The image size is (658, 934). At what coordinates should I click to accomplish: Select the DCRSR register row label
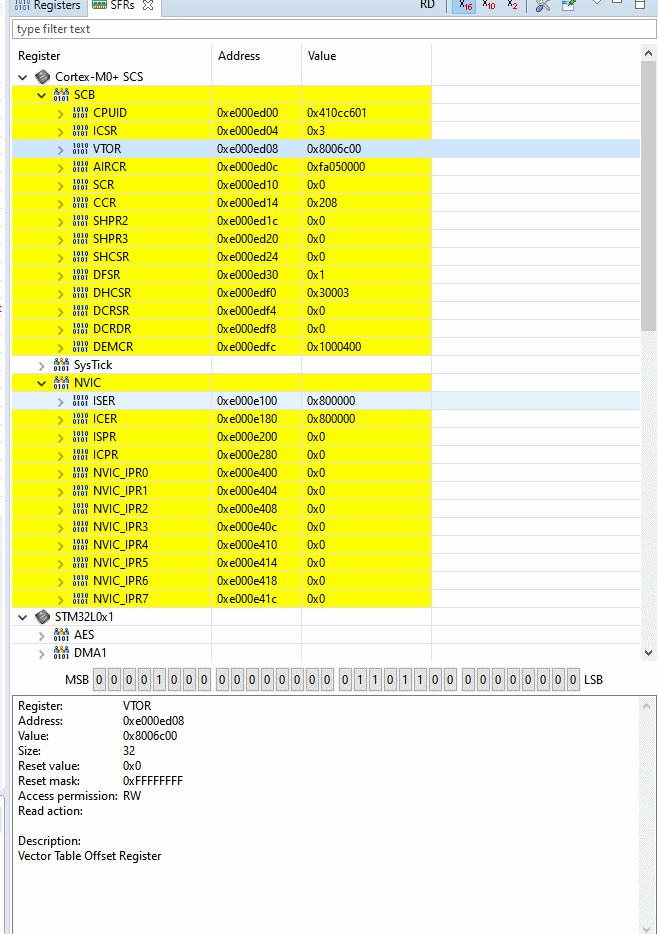point(111,311)
